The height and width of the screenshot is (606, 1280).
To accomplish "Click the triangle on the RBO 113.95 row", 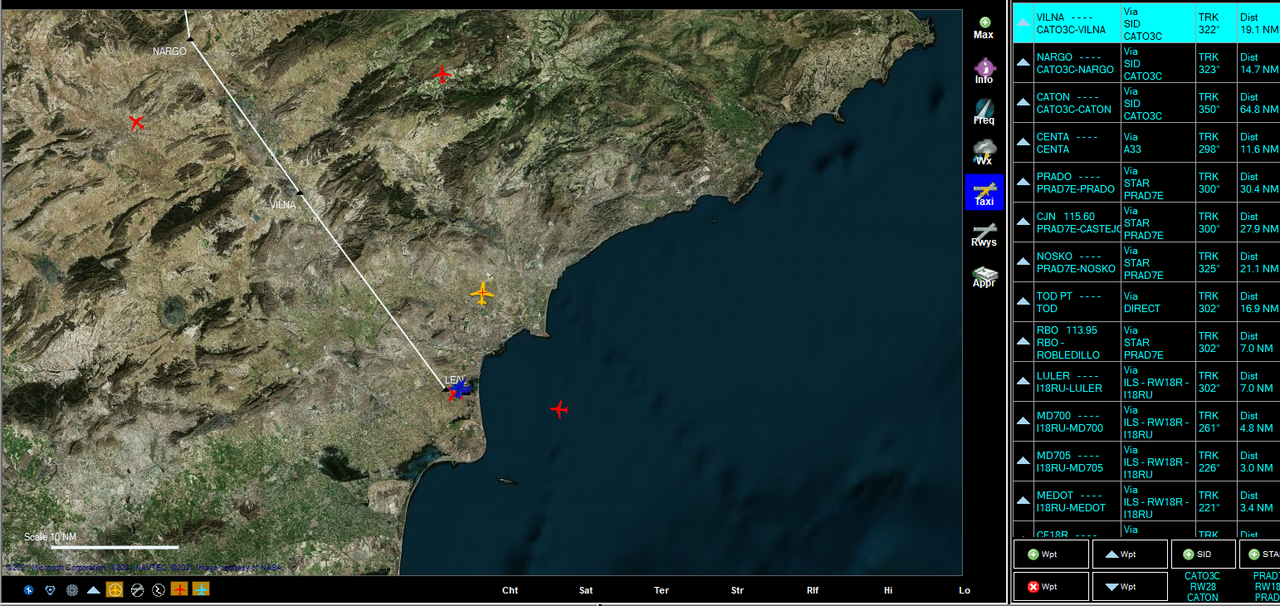I will click(x=1023, y=341).
